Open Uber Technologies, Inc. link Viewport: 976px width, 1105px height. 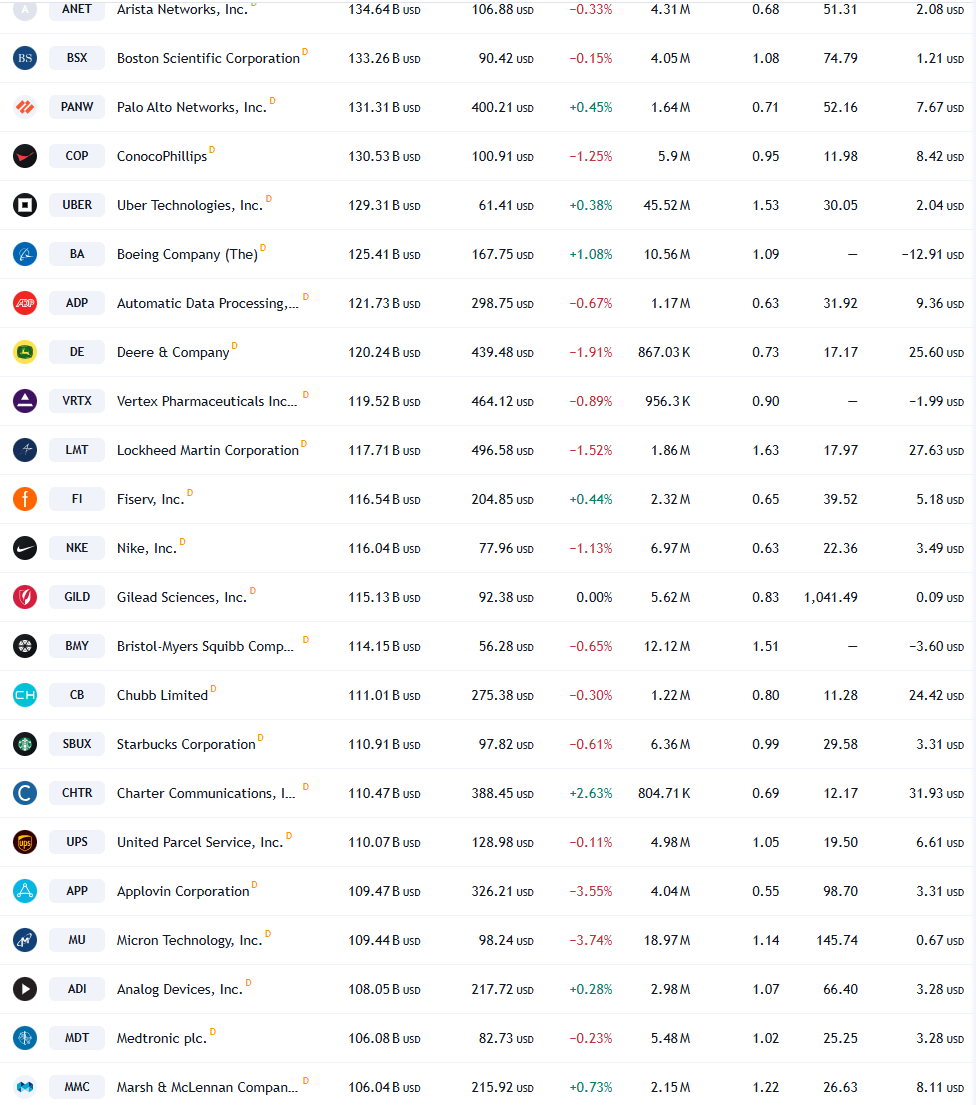190,205
